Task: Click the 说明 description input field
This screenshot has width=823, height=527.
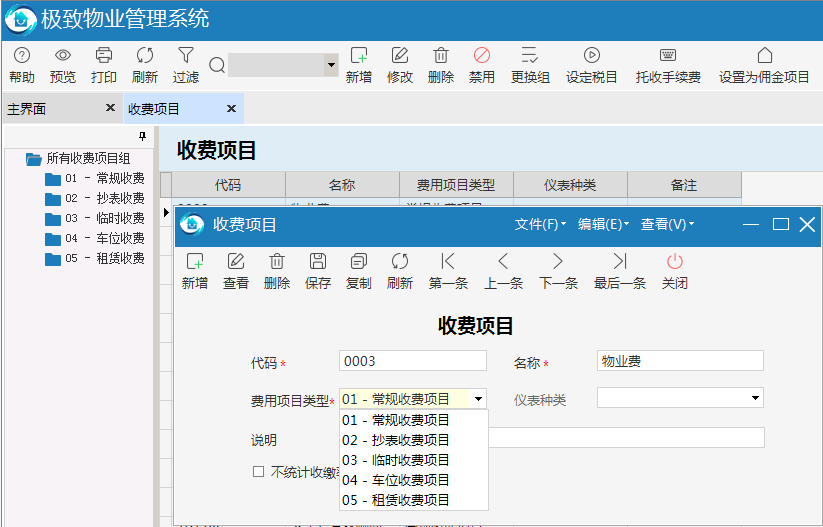Action: 626,438
